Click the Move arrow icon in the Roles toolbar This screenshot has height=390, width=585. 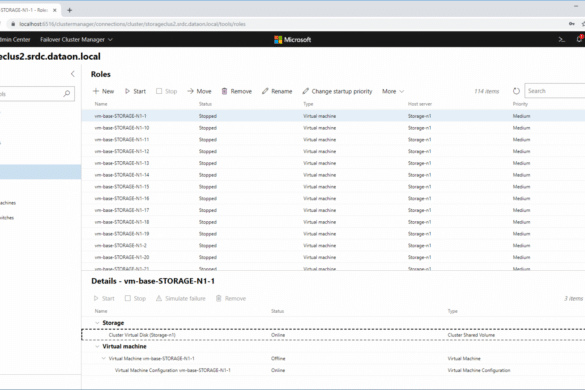[190, 91]
